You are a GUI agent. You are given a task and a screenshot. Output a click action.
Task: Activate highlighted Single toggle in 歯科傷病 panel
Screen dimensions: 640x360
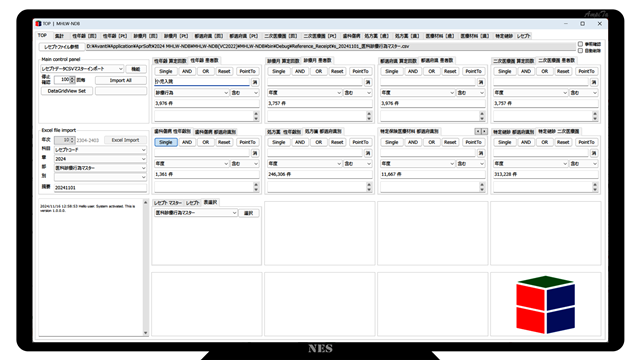click(x=166, y=142)
